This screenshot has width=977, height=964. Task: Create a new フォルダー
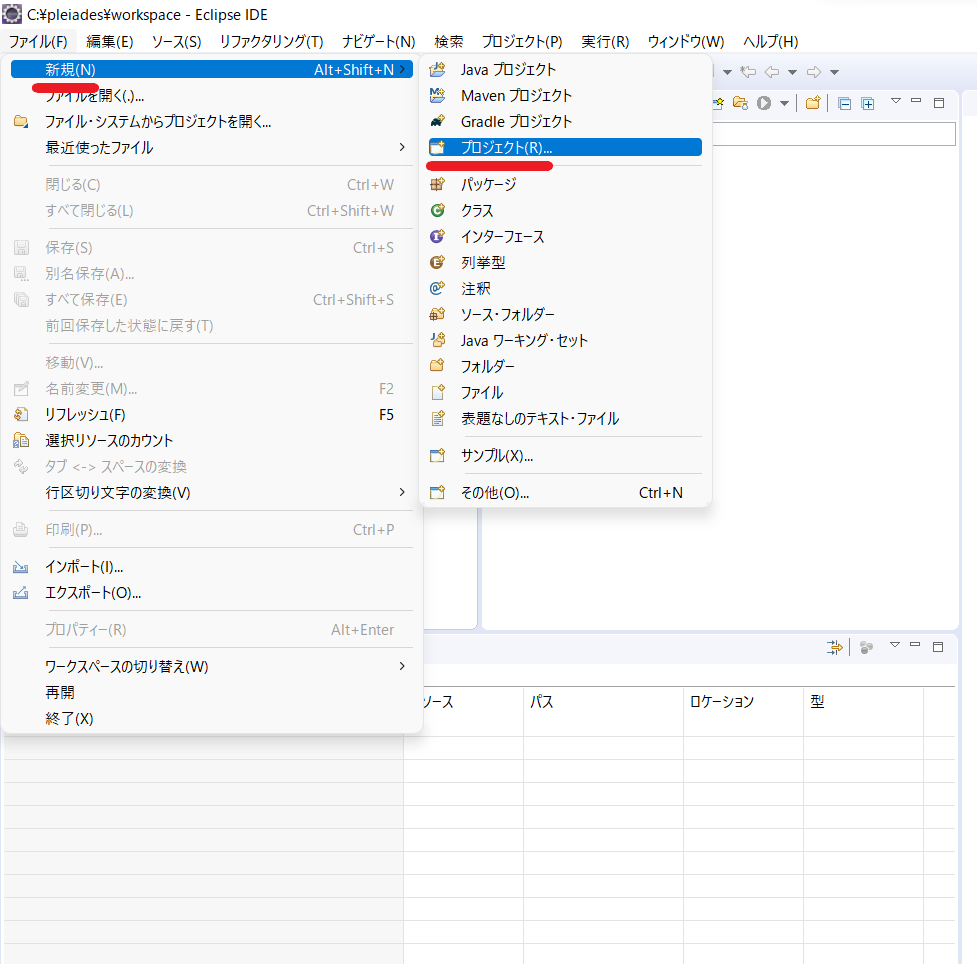pyautogui.click(x=565, y=366)
